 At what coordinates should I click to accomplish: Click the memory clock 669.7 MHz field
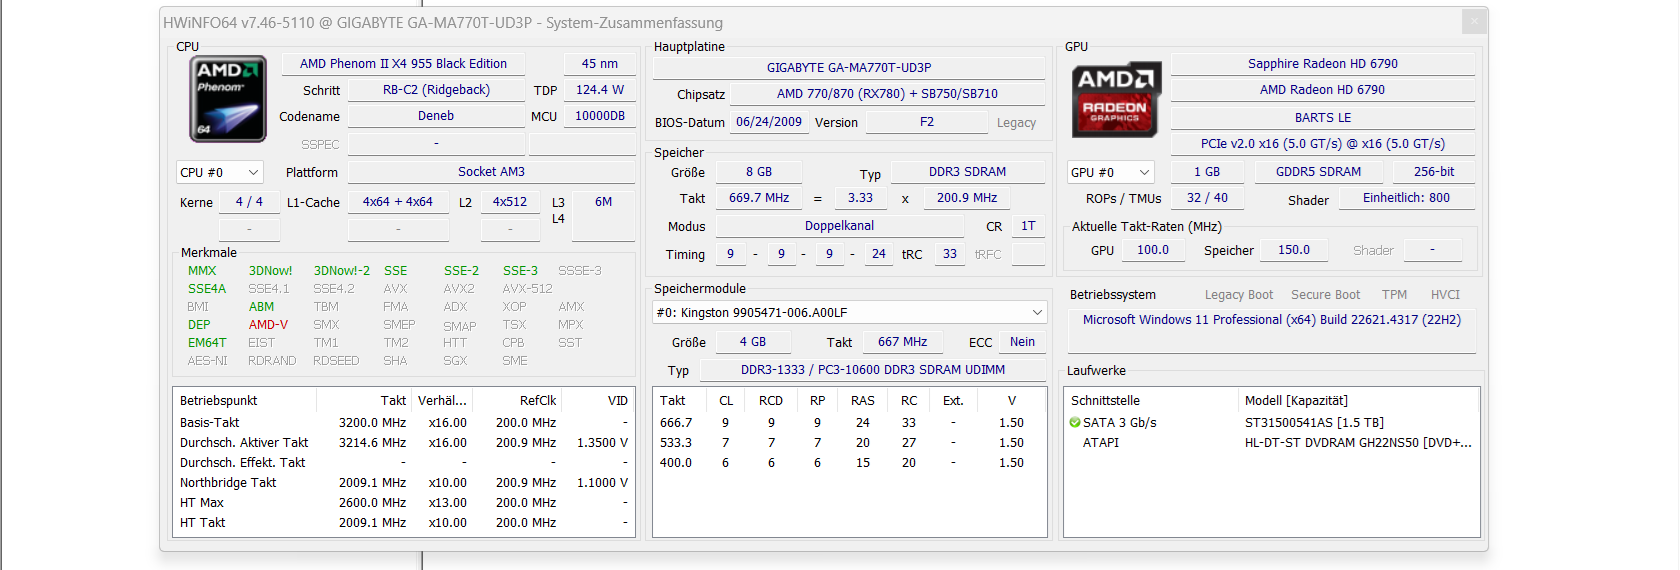pos(759,198)
